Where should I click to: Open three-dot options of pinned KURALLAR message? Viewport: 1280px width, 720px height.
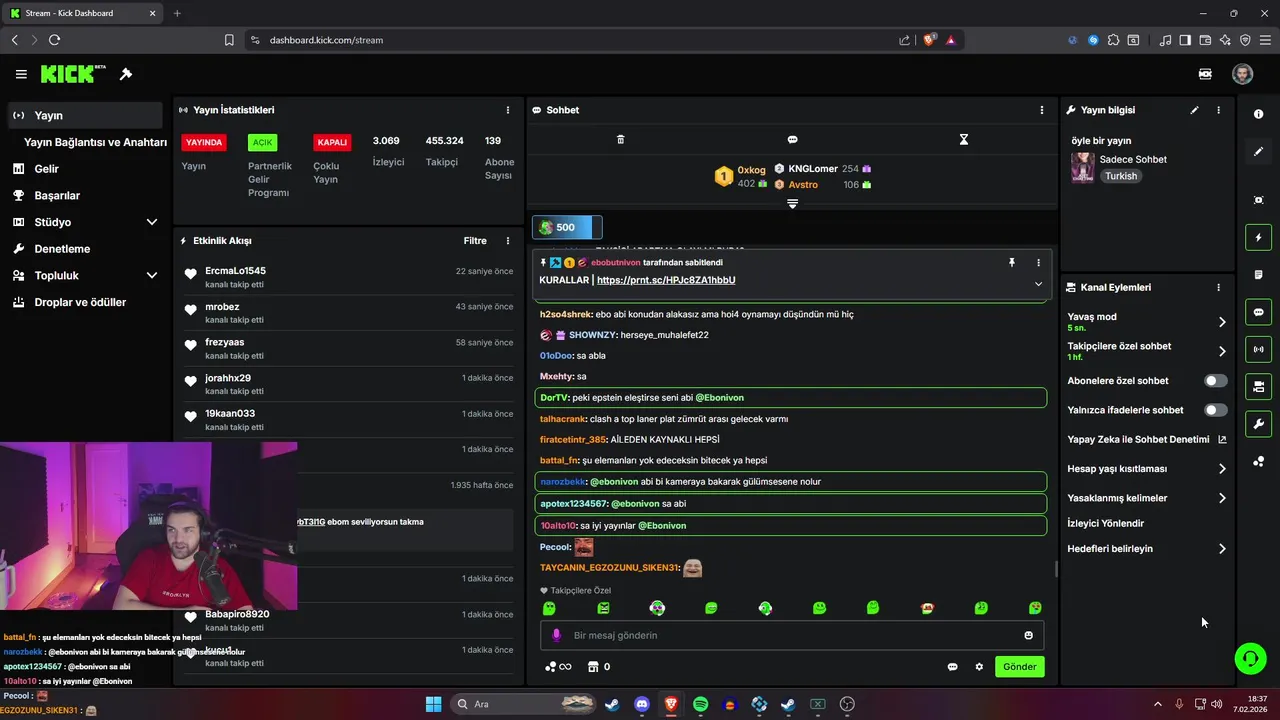(x=1038, y=262)
